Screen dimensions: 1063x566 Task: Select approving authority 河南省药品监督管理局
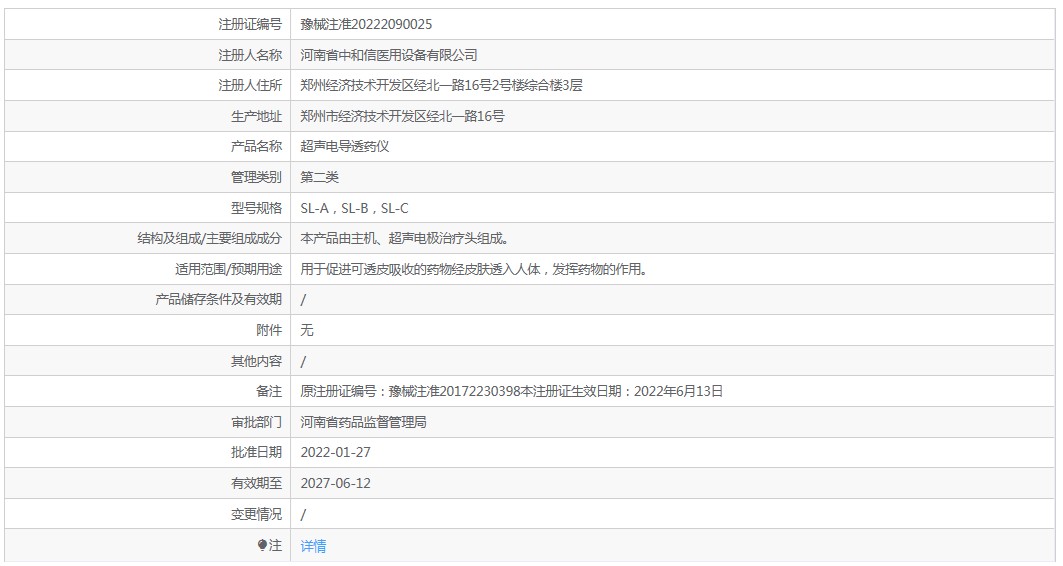pos(363,422)
